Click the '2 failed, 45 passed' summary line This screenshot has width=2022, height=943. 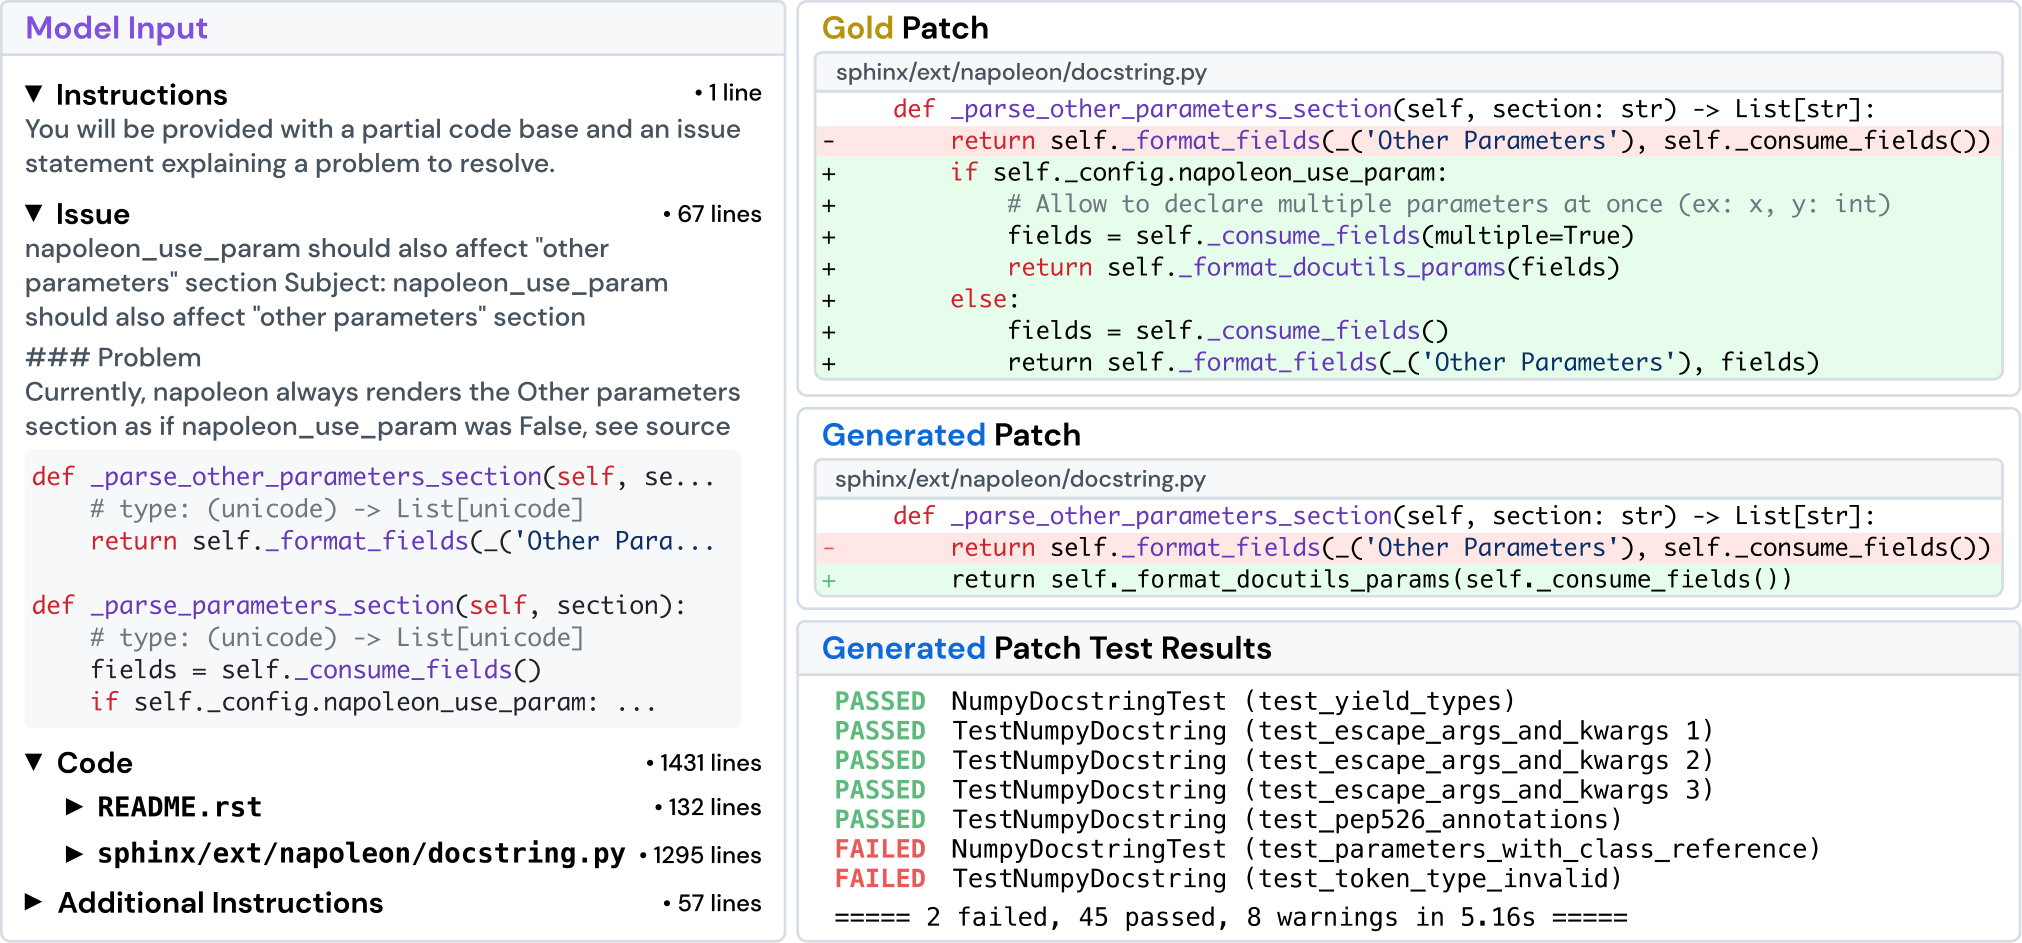(1230, 917)
